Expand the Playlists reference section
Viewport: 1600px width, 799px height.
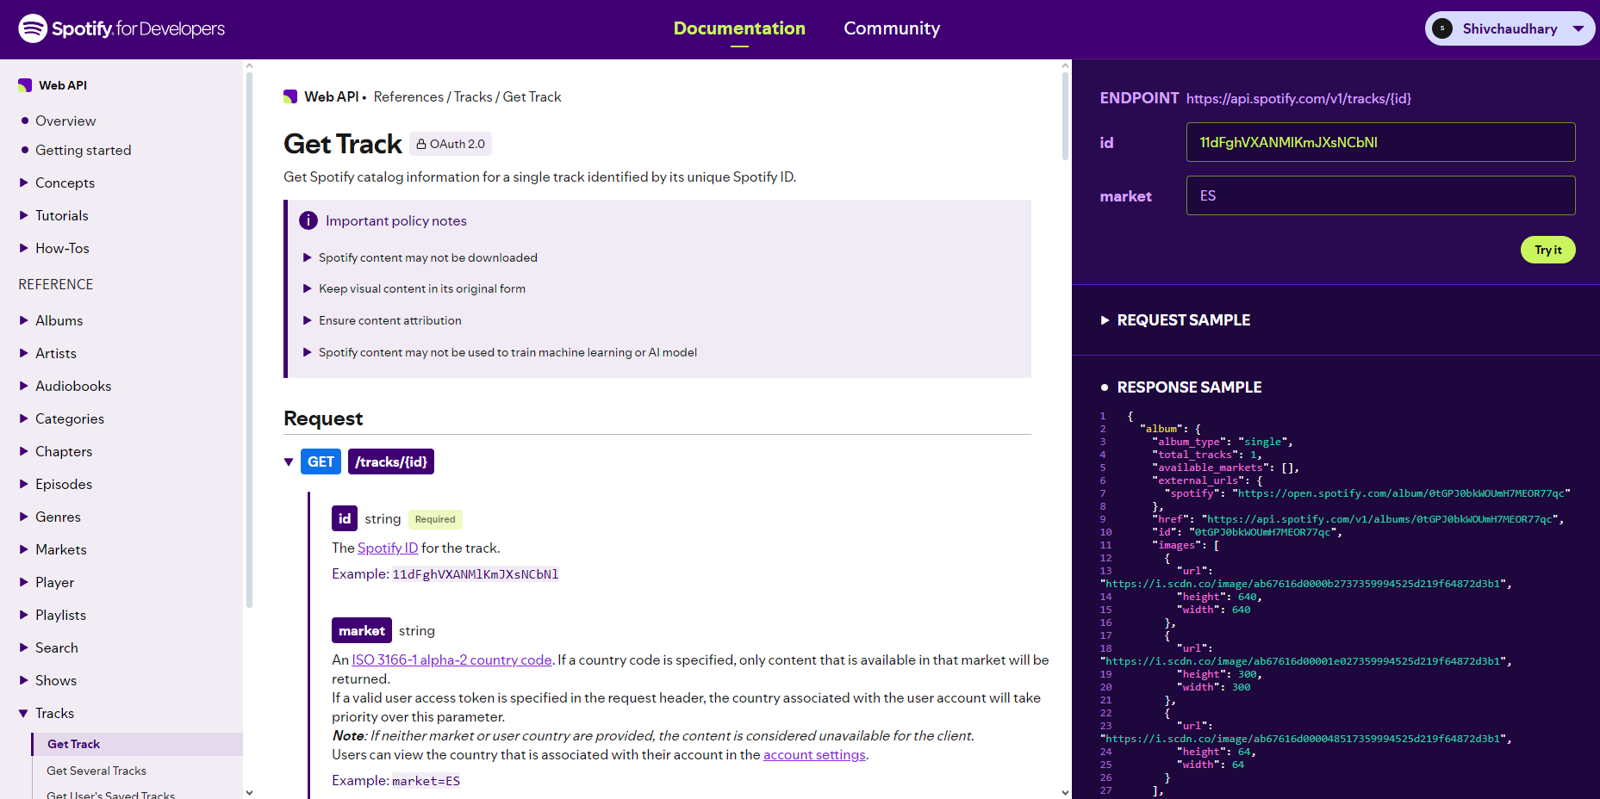52,615
